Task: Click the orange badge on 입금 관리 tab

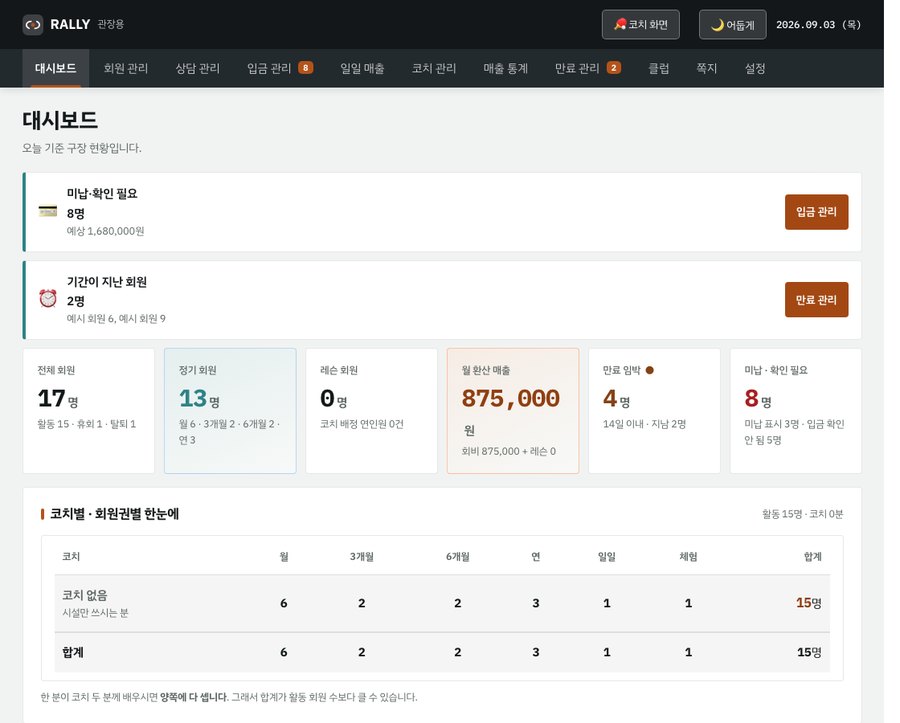Action: [x=305, y=68]
